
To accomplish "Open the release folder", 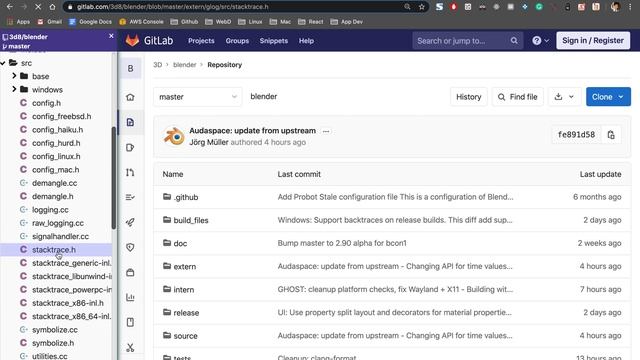I will coord(186,313).
